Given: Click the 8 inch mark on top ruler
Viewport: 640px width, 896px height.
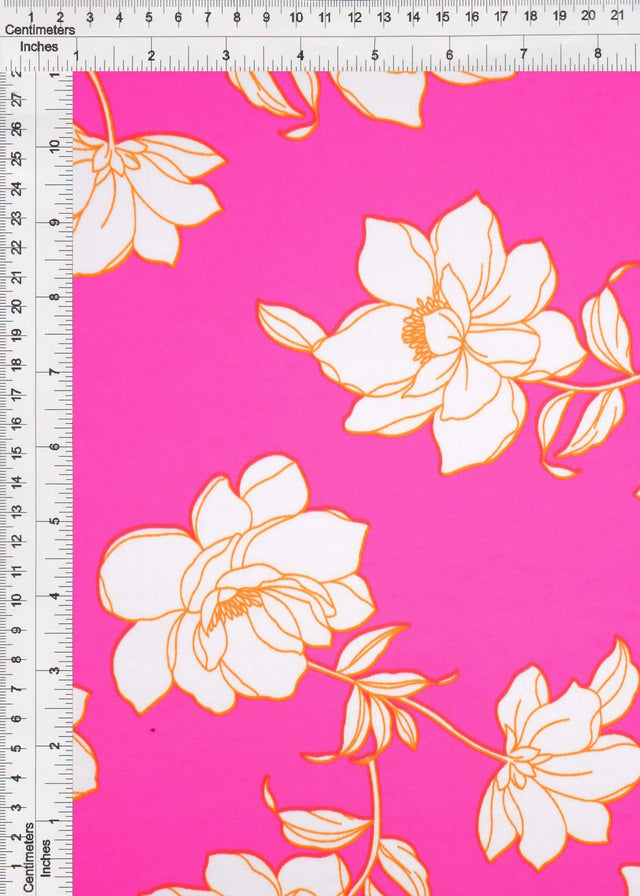Looking at the screenshot, I should click(x=597, y=54).
